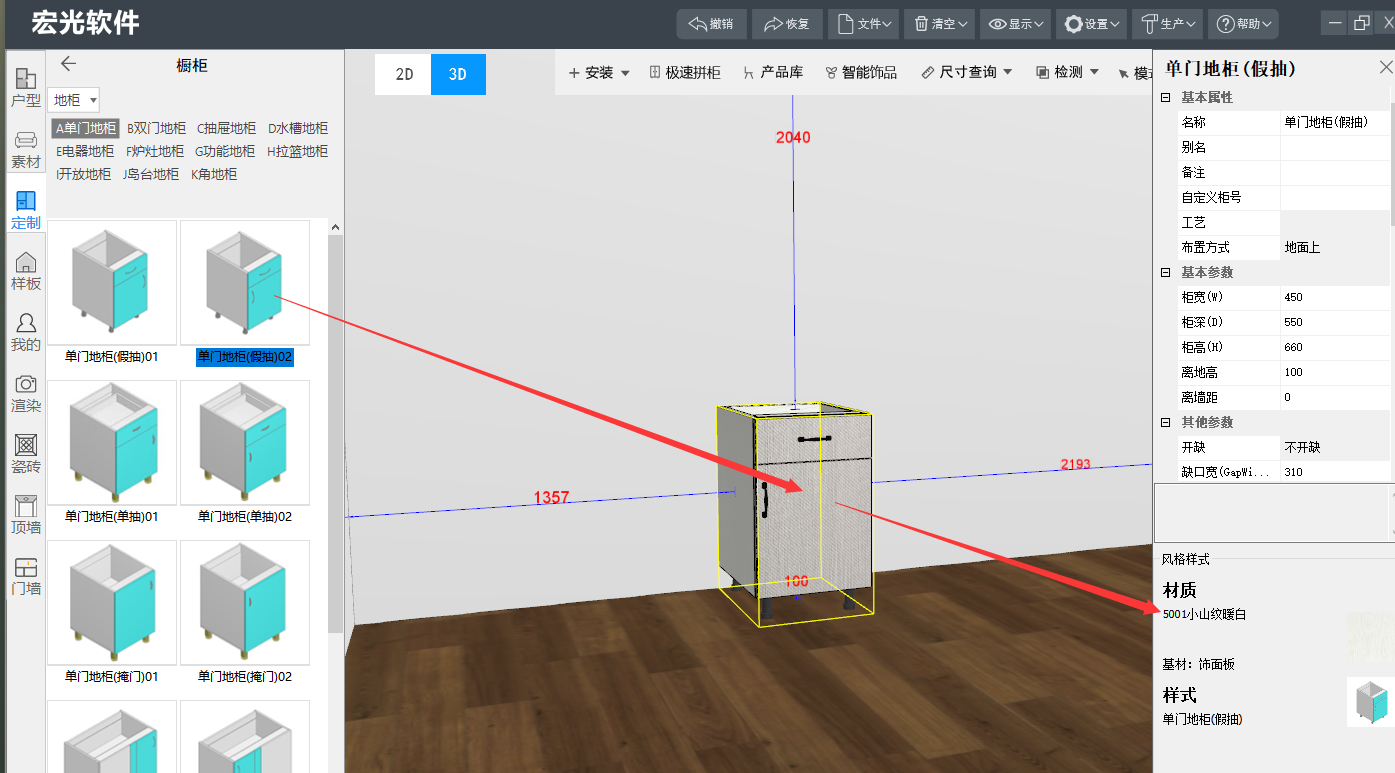
Task: Pick the 单门地柜(假抽)01 thumbnail
Action: point(112,283)
